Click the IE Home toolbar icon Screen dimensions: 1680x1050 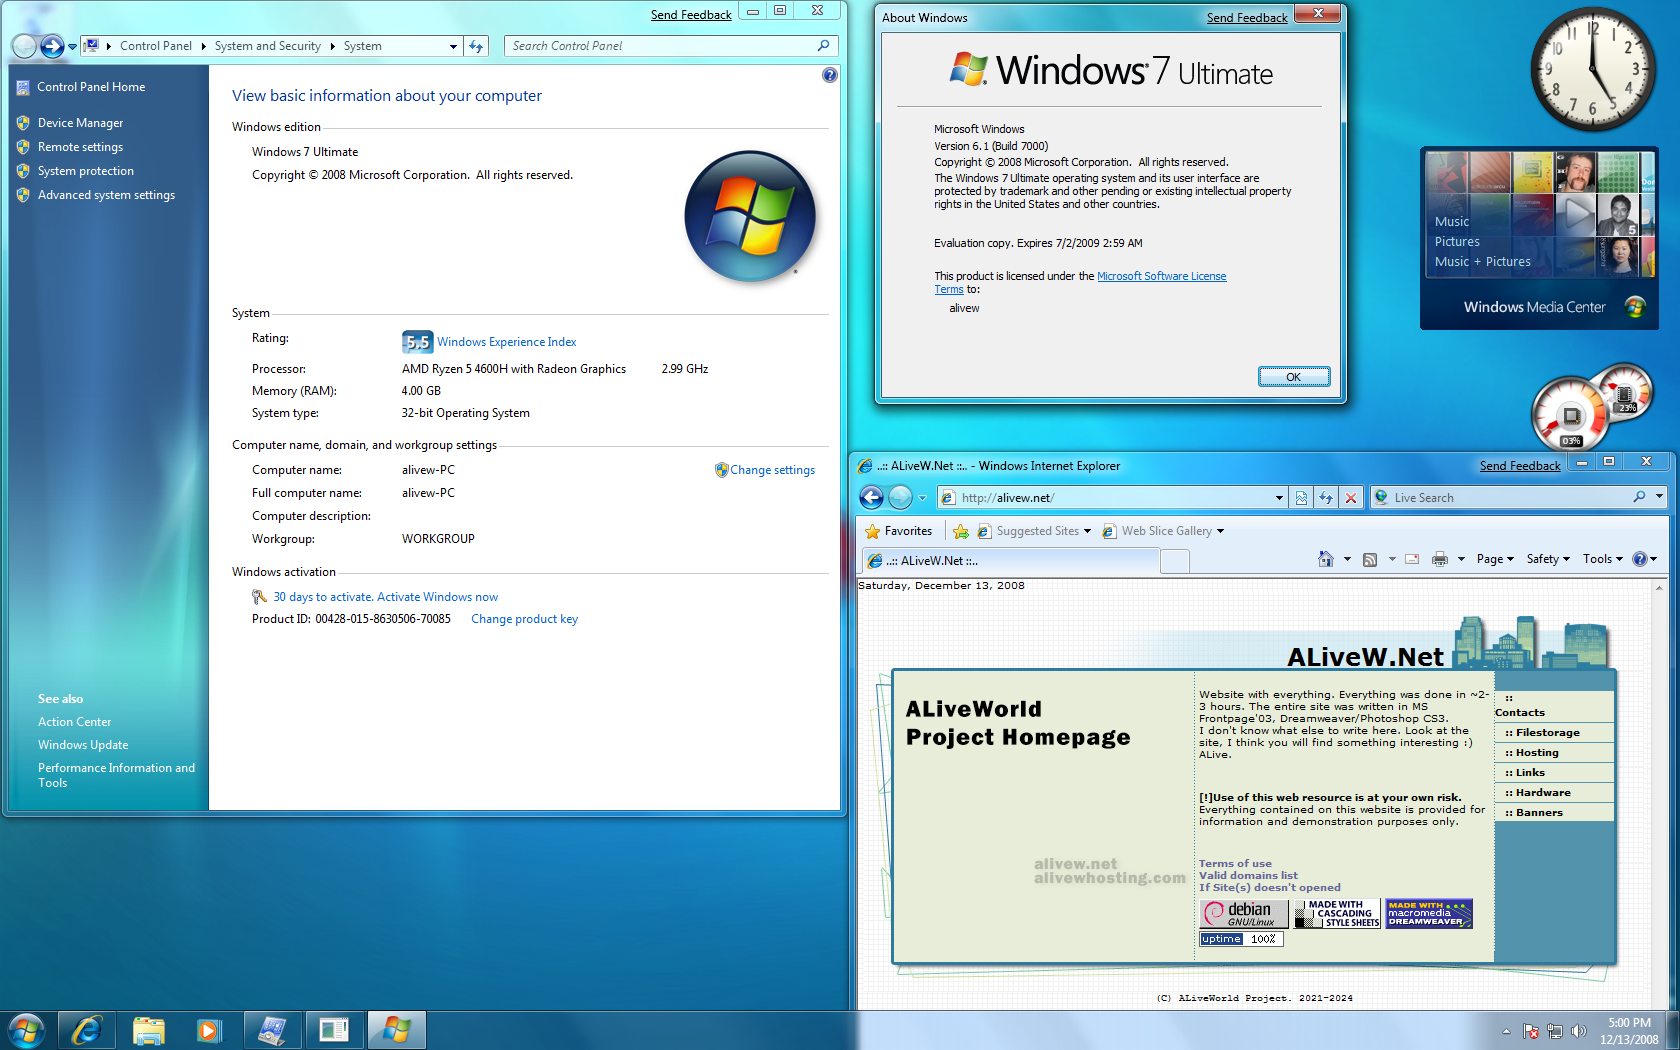pyautogui.click(x=1326, y=559)
